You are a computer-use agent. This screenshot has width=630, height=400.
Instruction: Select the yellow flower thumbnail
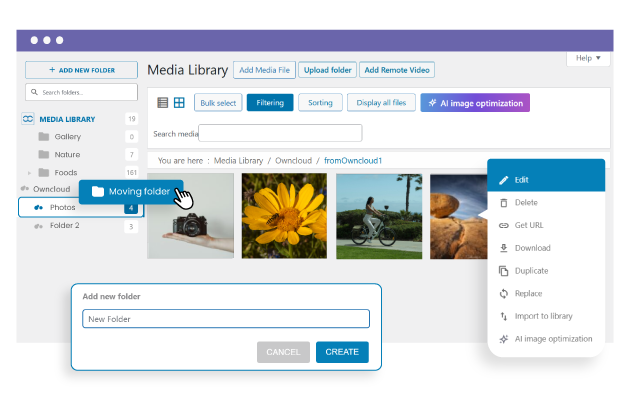(284, 216)
